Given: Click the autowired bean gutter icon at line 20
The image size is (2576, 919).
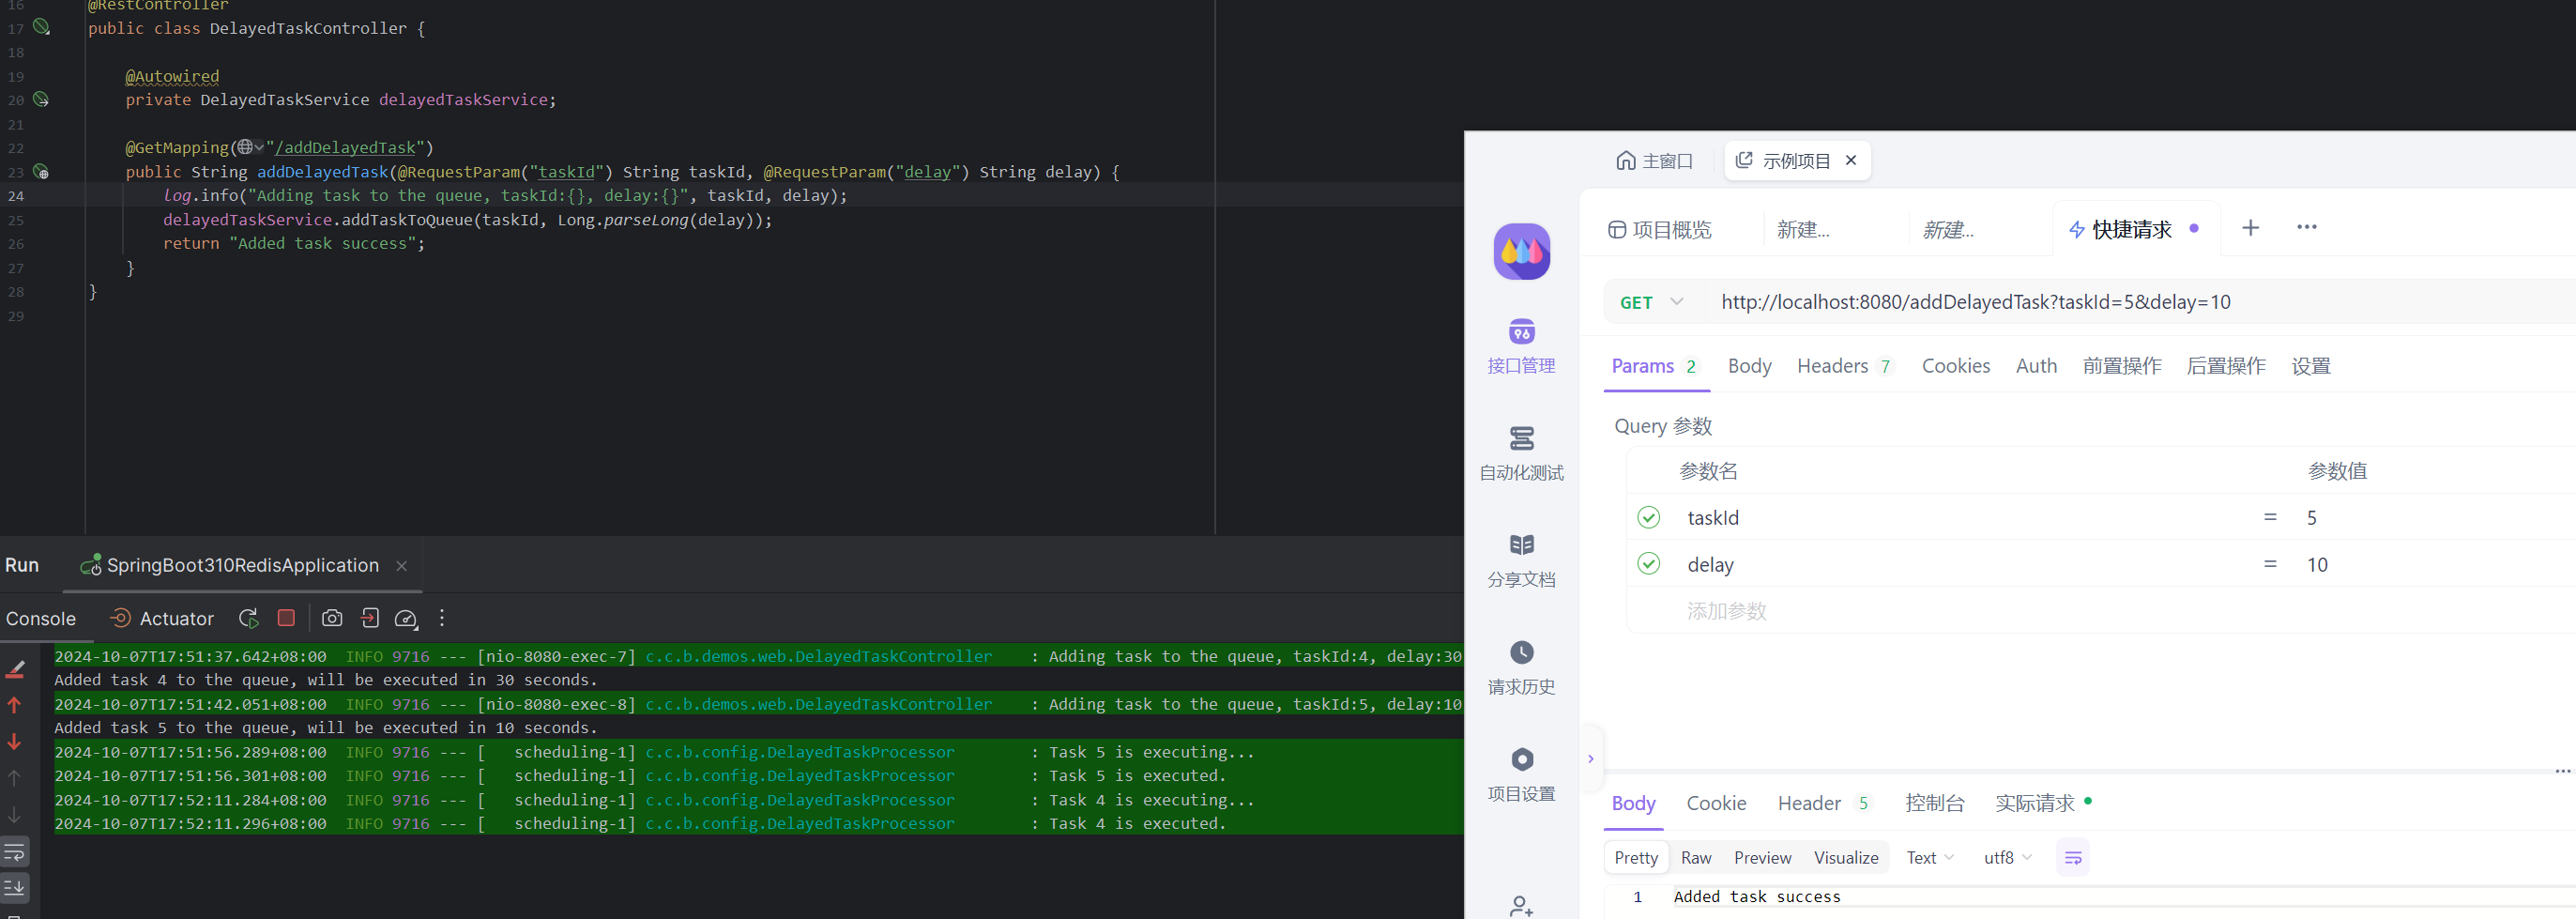Looking at the screenshot, I should pyautogui.click(x=41, y=99).
